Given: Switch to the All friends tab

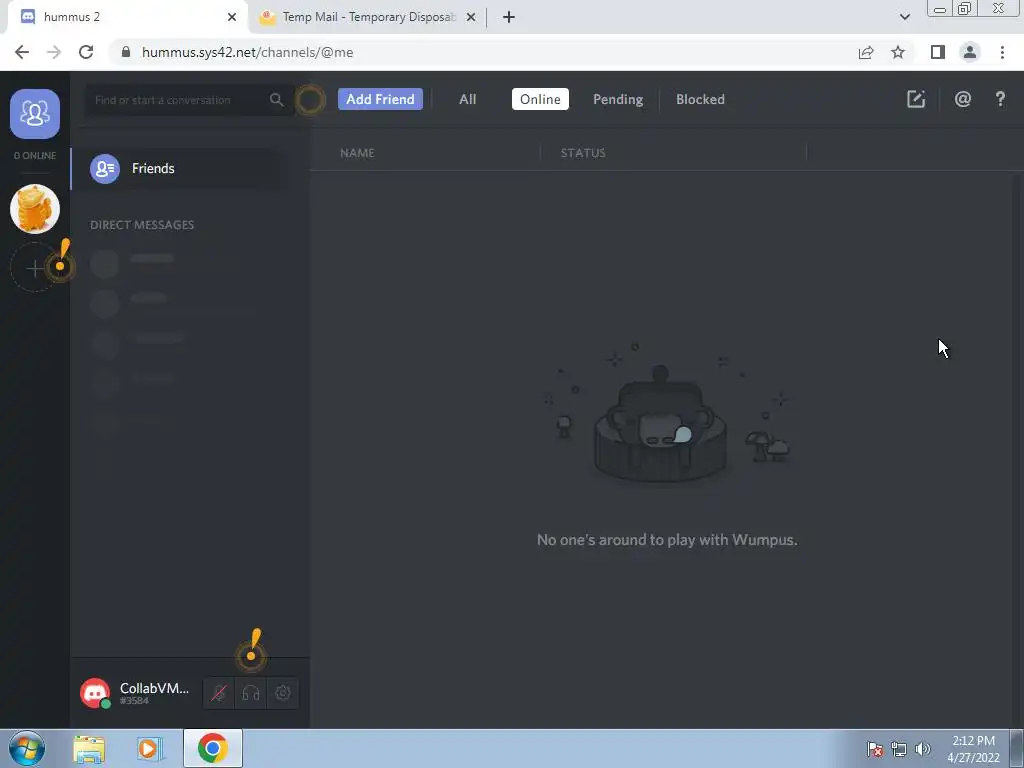Looking at the screenshot, I should pos(468,99).
